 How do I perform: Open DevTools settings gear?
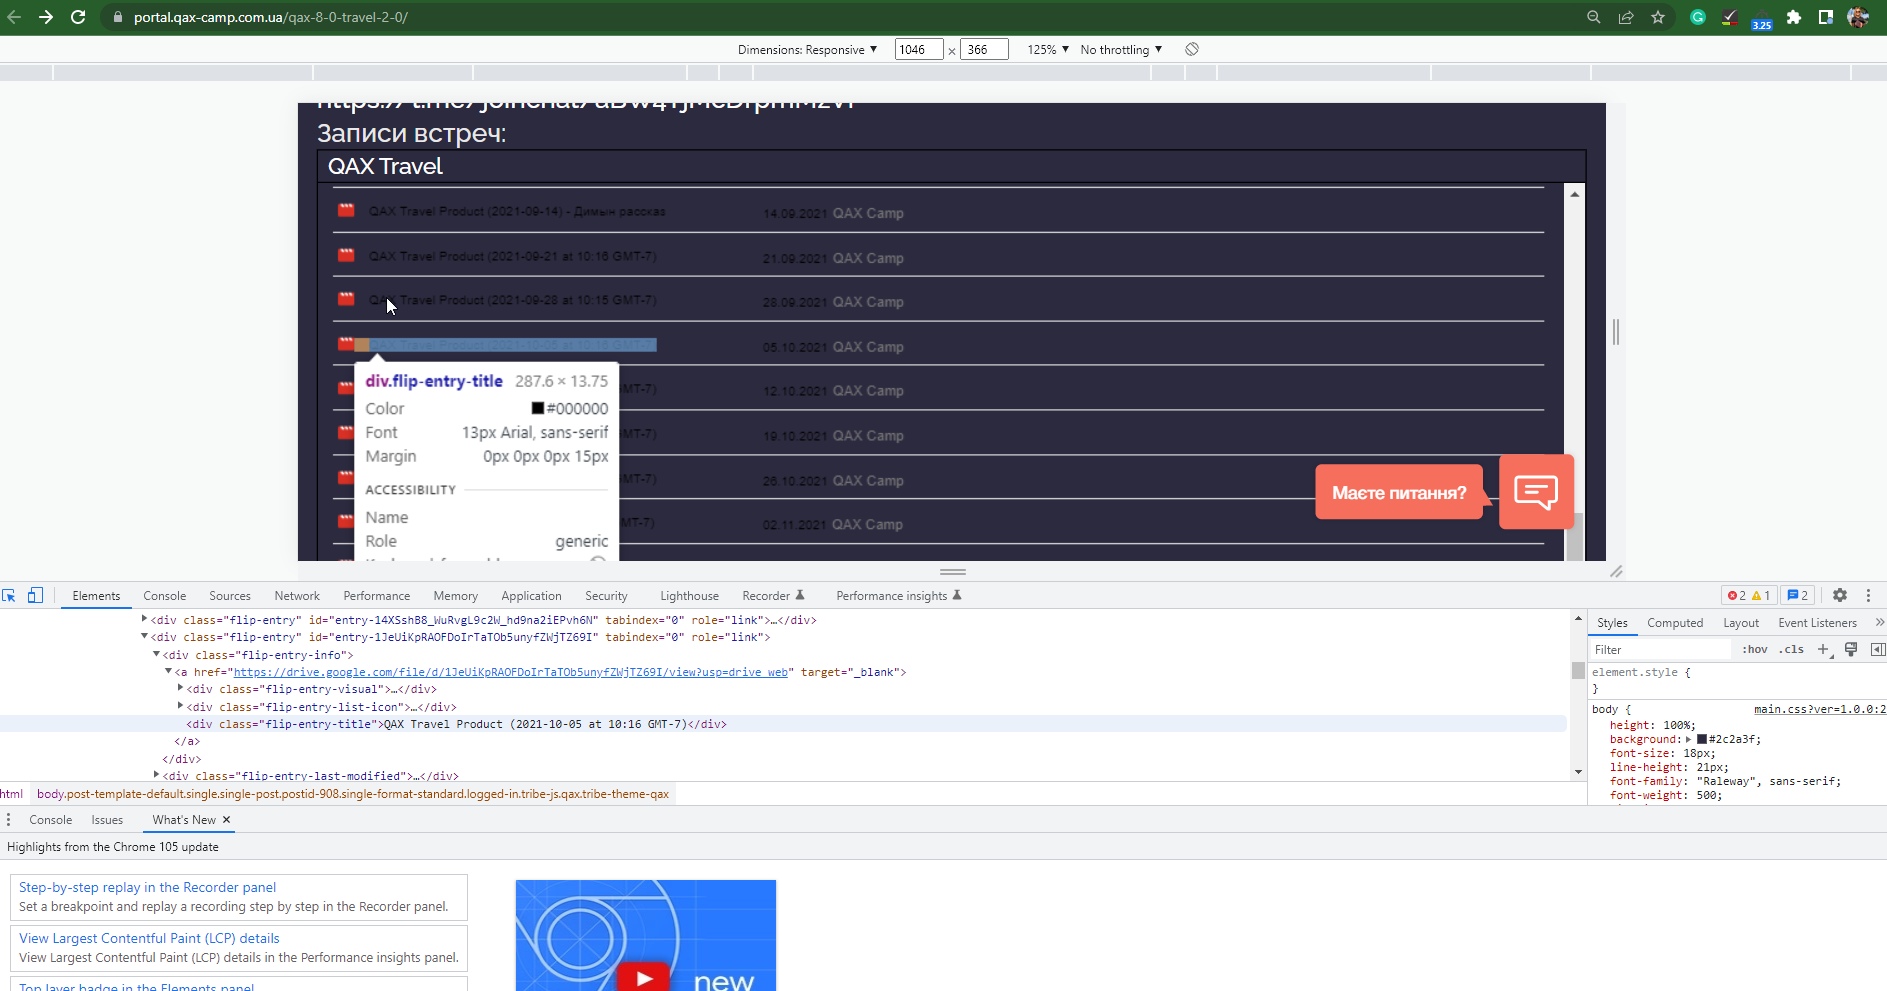click(x=1841, y=595)
